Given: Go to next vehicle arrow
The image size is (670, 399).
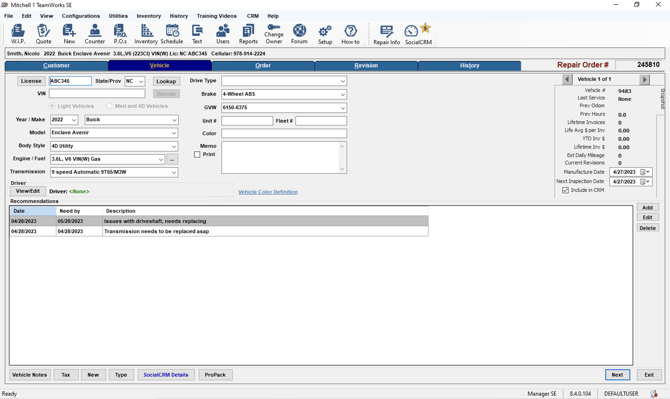Looking at the screenshot, I should [644, 79].
